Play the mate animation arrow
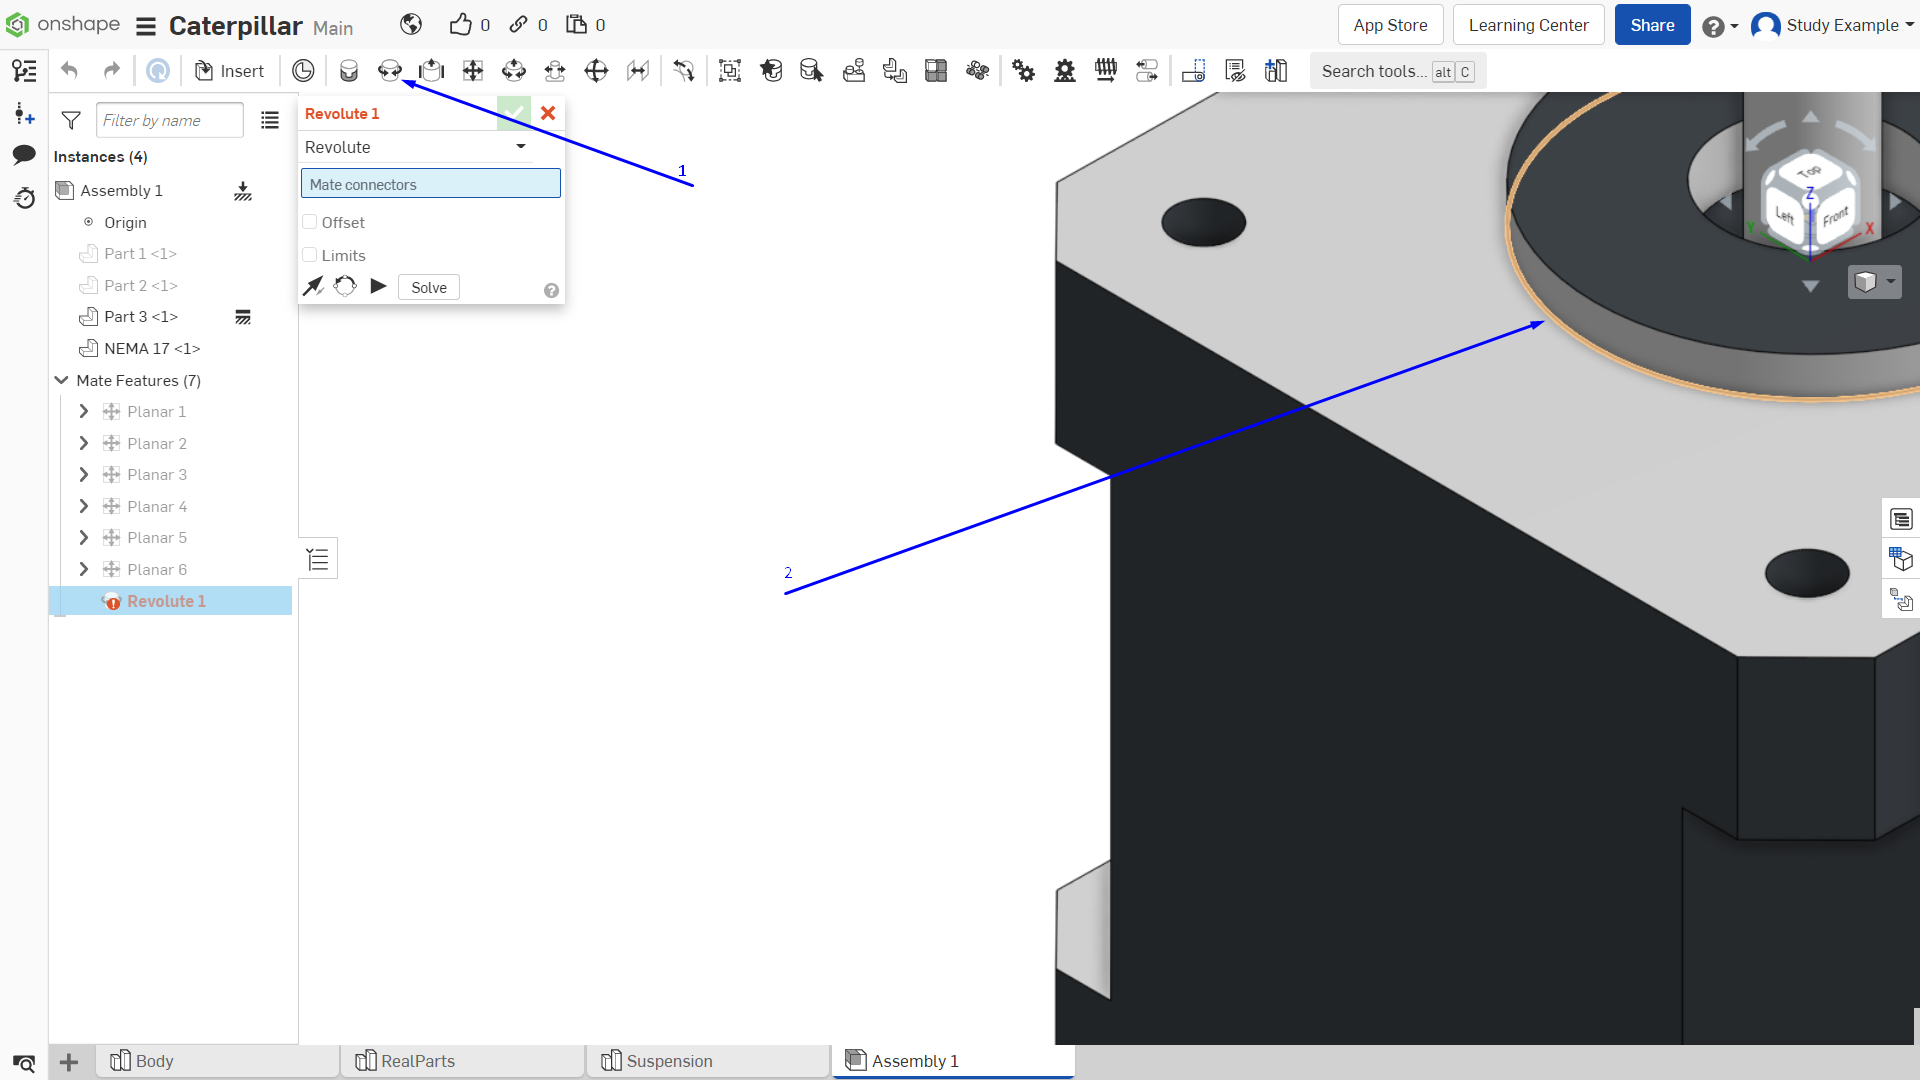 pyautogui.click(x=378, y=287)
